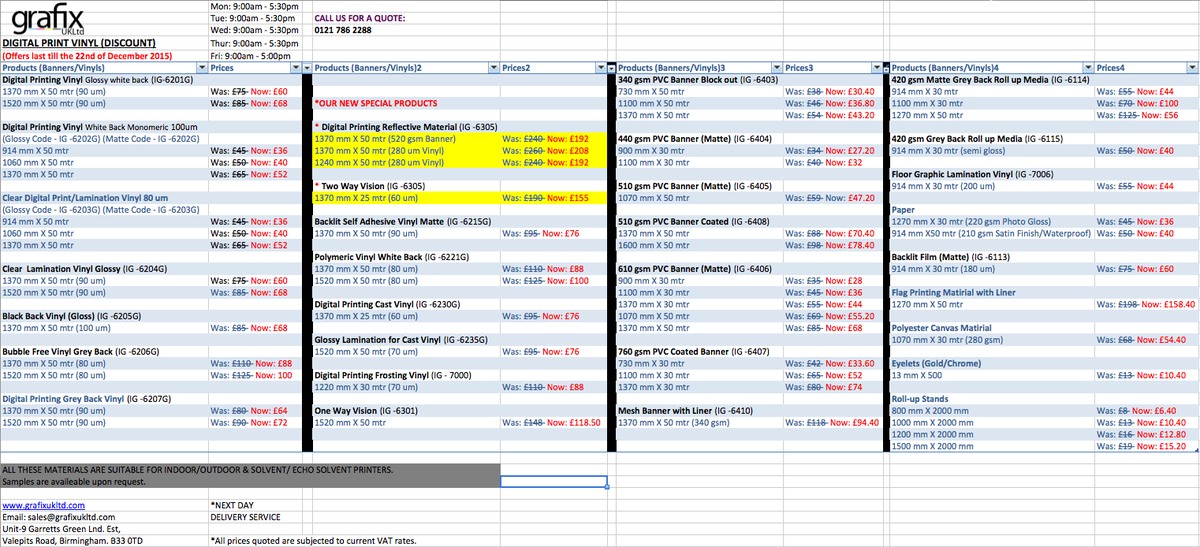Select the Polyester Canvas Matirial heading cell
The image size is (1200, 547).
click(990, 328)
